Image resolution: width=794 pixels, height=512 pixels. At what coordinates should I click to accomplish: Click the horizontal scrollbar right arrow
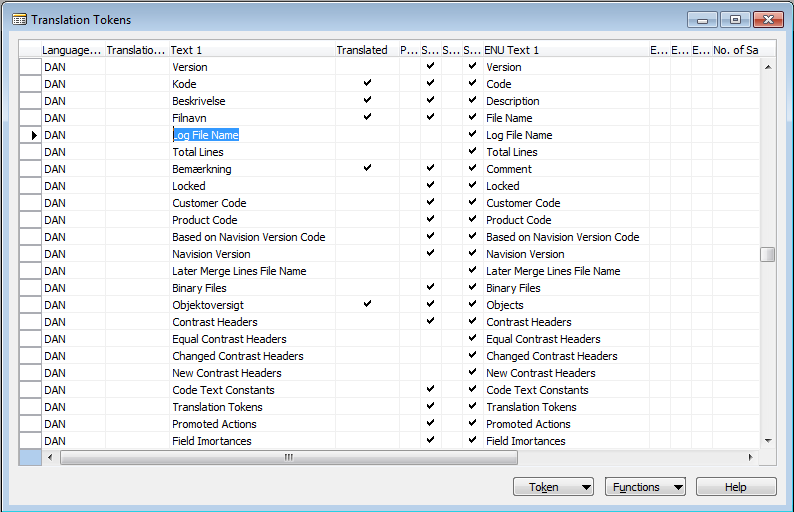[751, 457]
